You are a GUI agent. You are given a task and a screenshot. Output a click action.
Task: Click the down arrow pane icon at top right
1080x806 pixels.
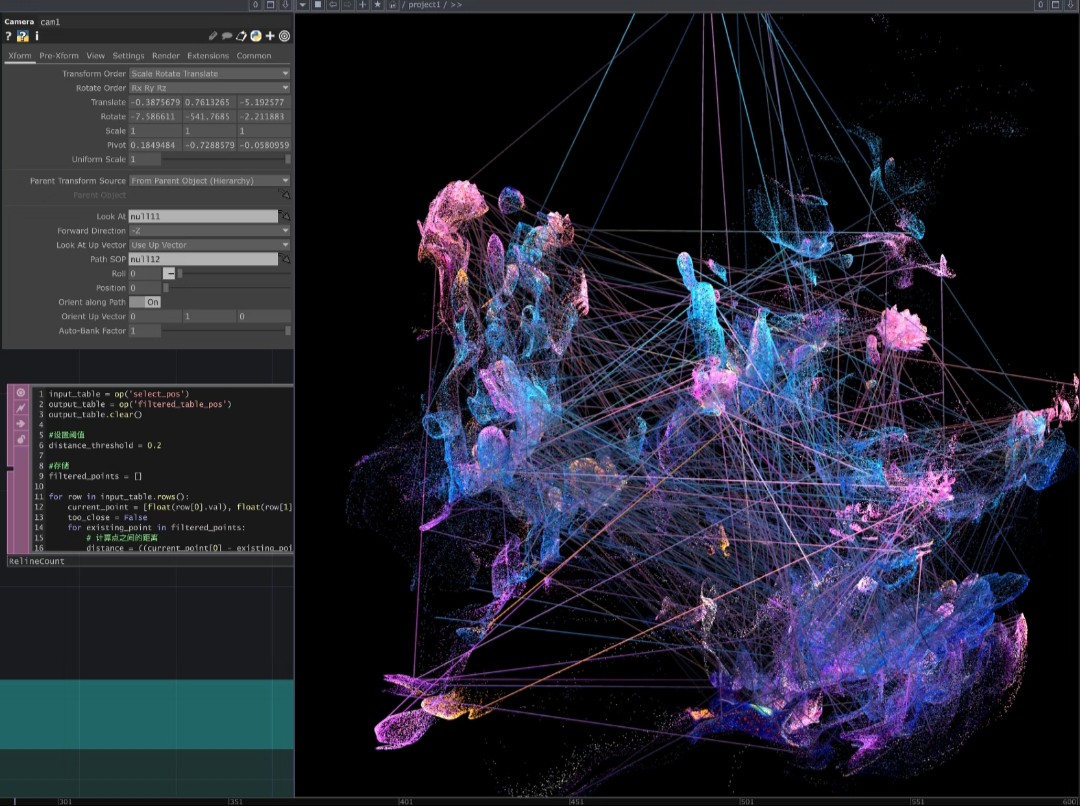click(1070, 5)
